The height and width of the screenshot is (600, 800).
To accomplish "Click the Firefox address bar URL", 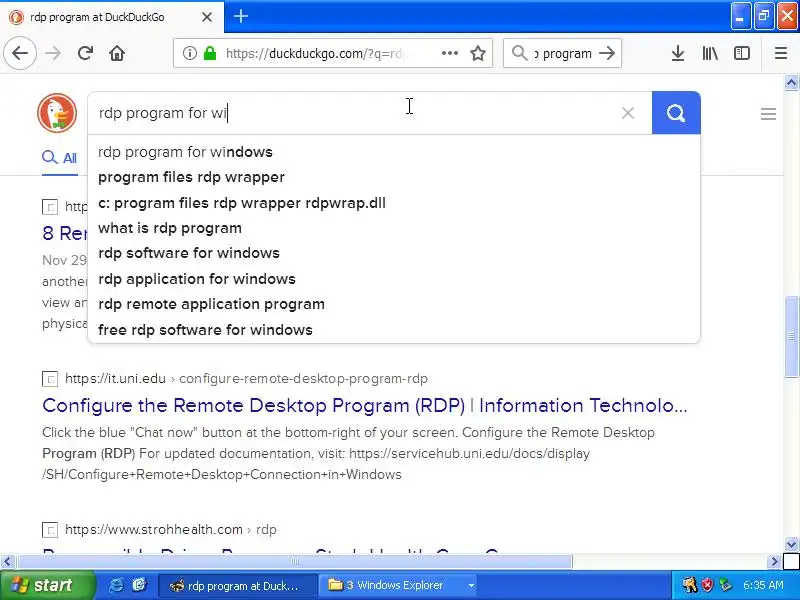I will 315,54.
